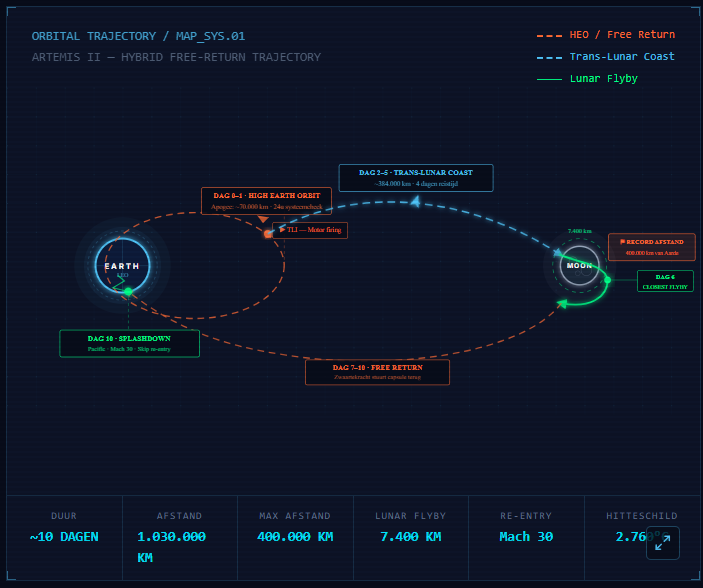Click the 1.030.000 KM distance value
Image resolution: width=703 pixels, height=588 pixels.
pyautogui.click(x=172, y=547)
